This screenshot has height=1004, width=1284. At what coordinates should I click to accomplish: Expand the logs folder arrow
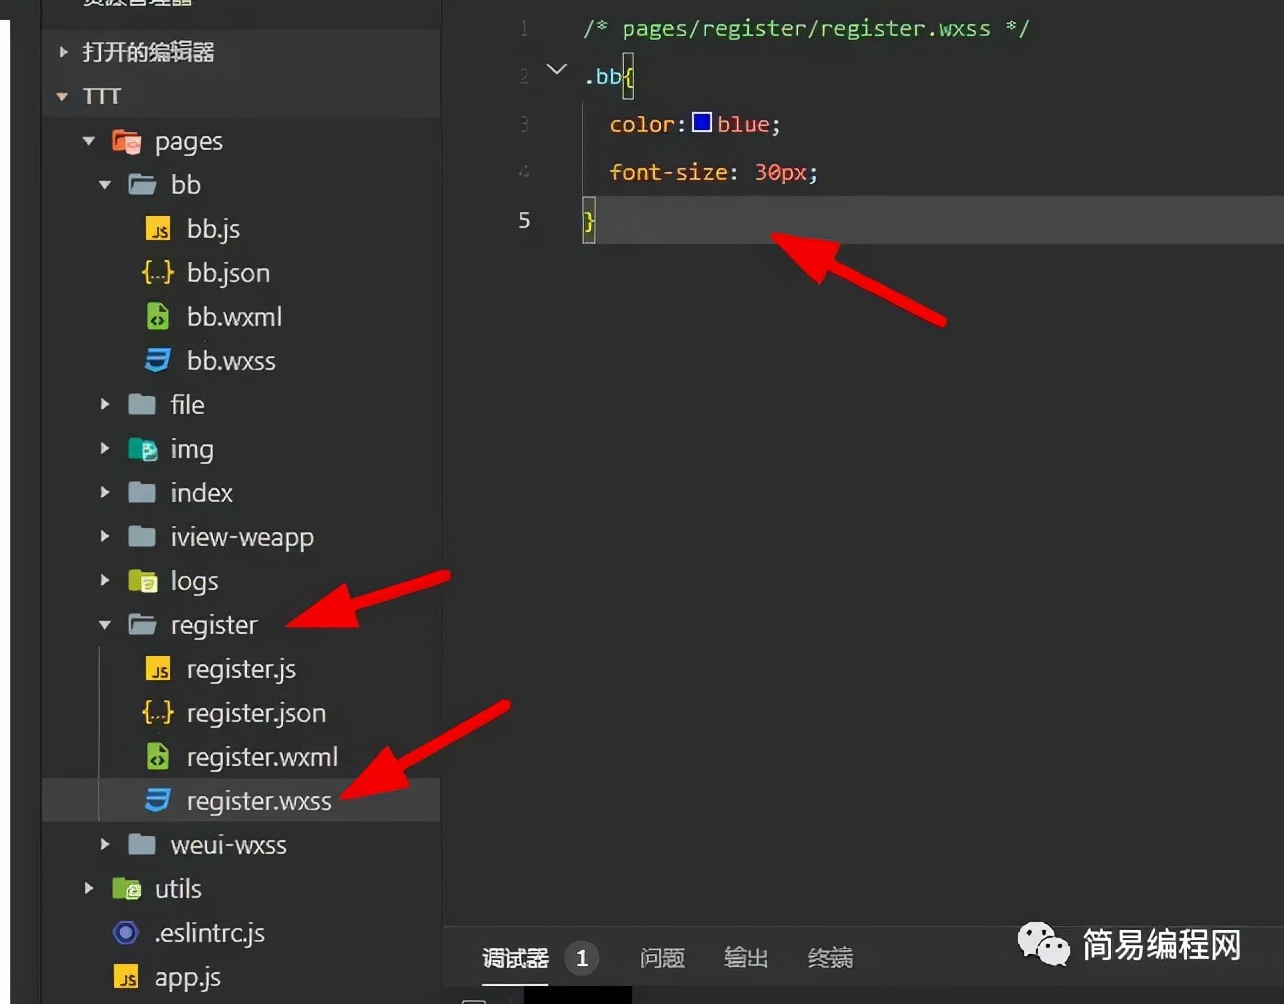tap(105, 581)
